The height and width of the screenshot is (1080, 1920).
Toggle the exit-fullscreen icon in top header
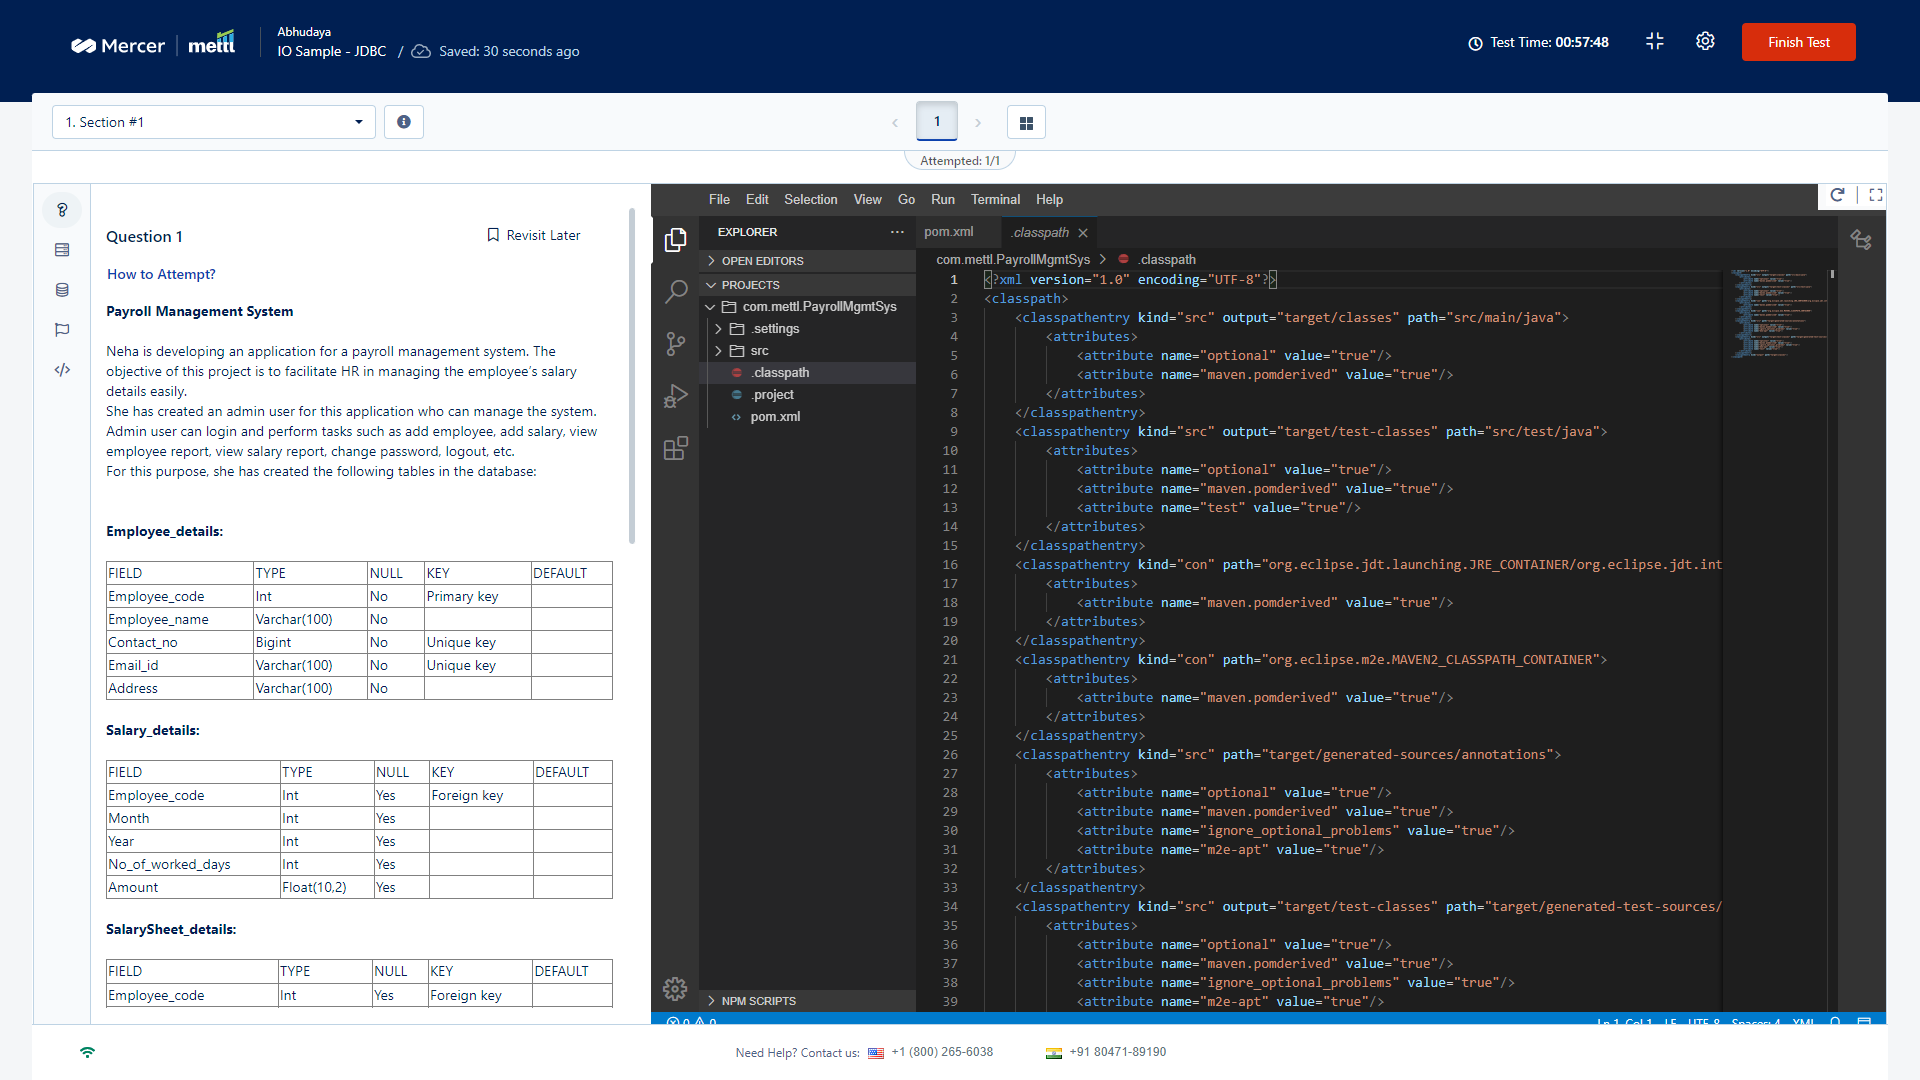click(1654, 41)
